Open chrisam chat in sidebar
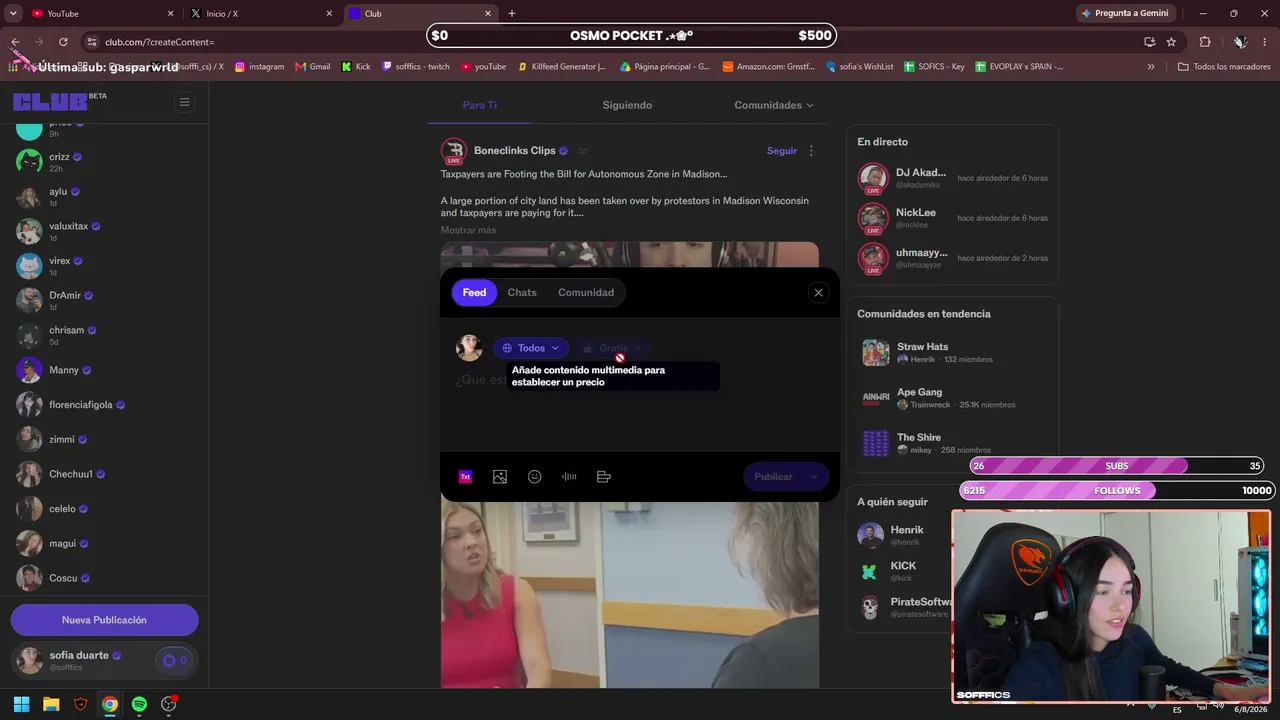 (x=104, y=335)
